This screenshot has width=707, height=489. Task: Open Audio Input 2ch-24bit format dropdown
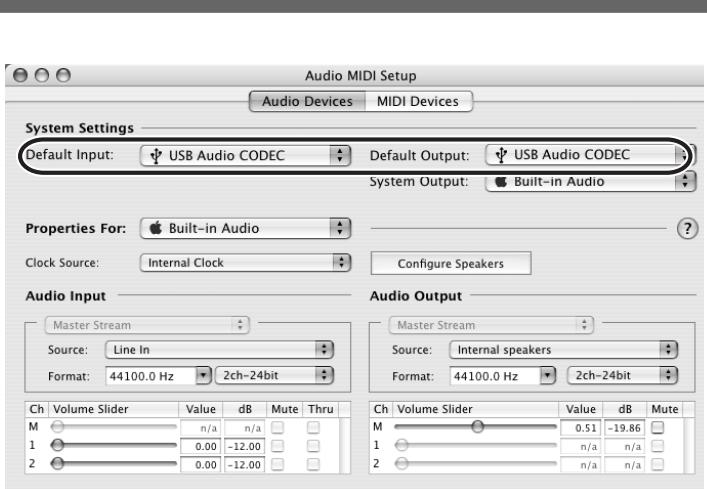[x=274, y=375]
